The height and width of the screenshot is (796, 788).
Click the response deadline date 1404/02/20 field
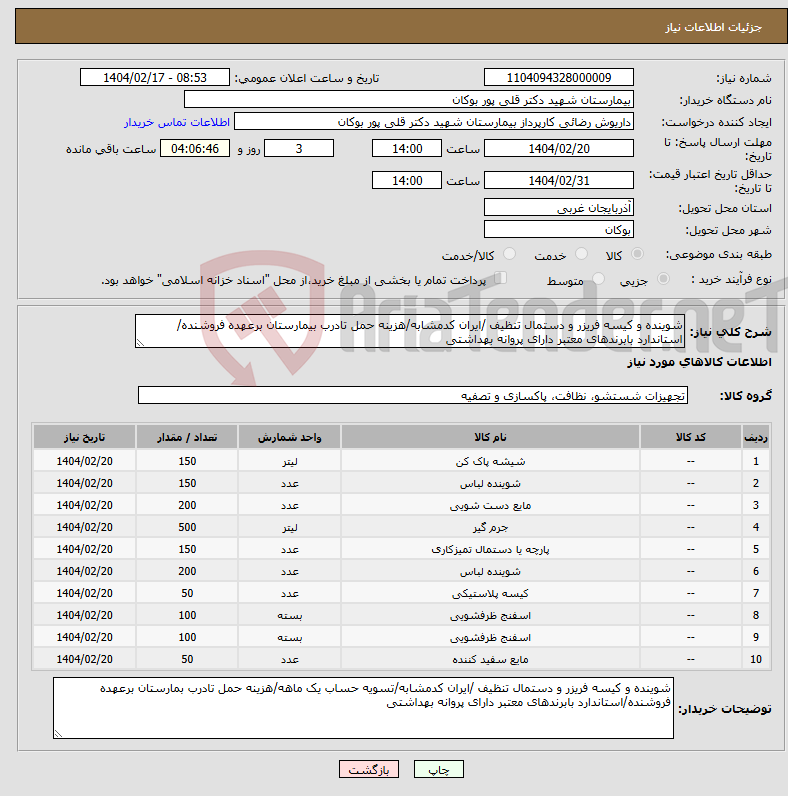click(x=559, y=148)
